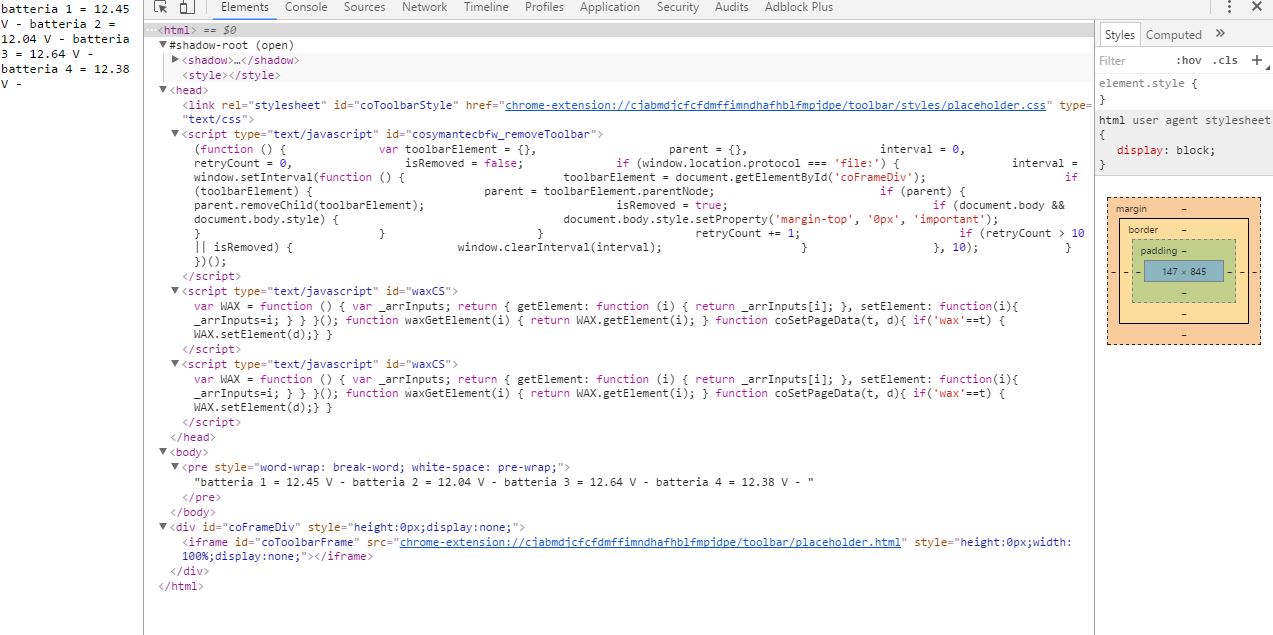Collapse the #shadow-root node
This screenshot has height=635, width=1273.
[x=163, y=45]
